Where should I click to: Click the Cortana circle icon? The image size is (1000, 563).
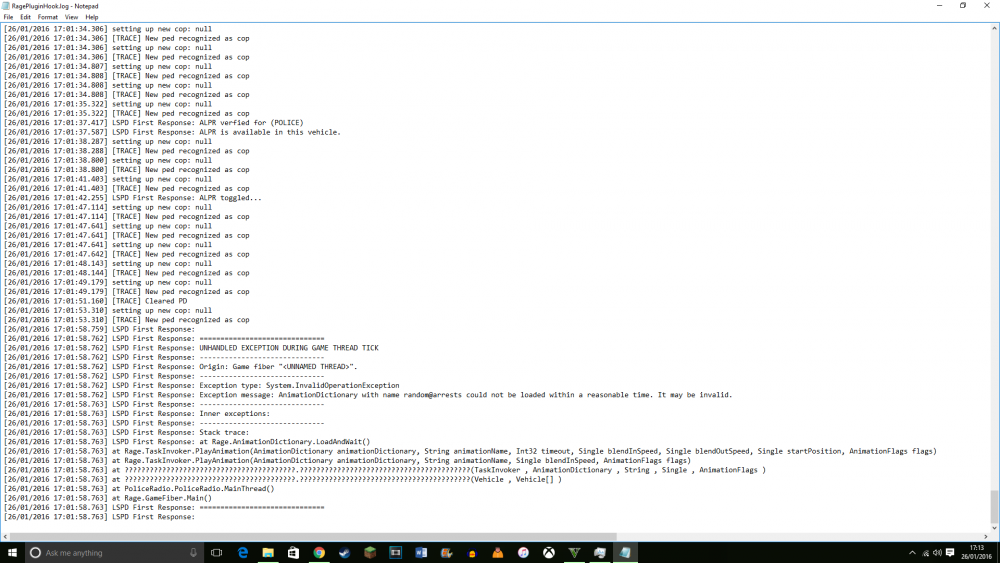tap(36, 553)
